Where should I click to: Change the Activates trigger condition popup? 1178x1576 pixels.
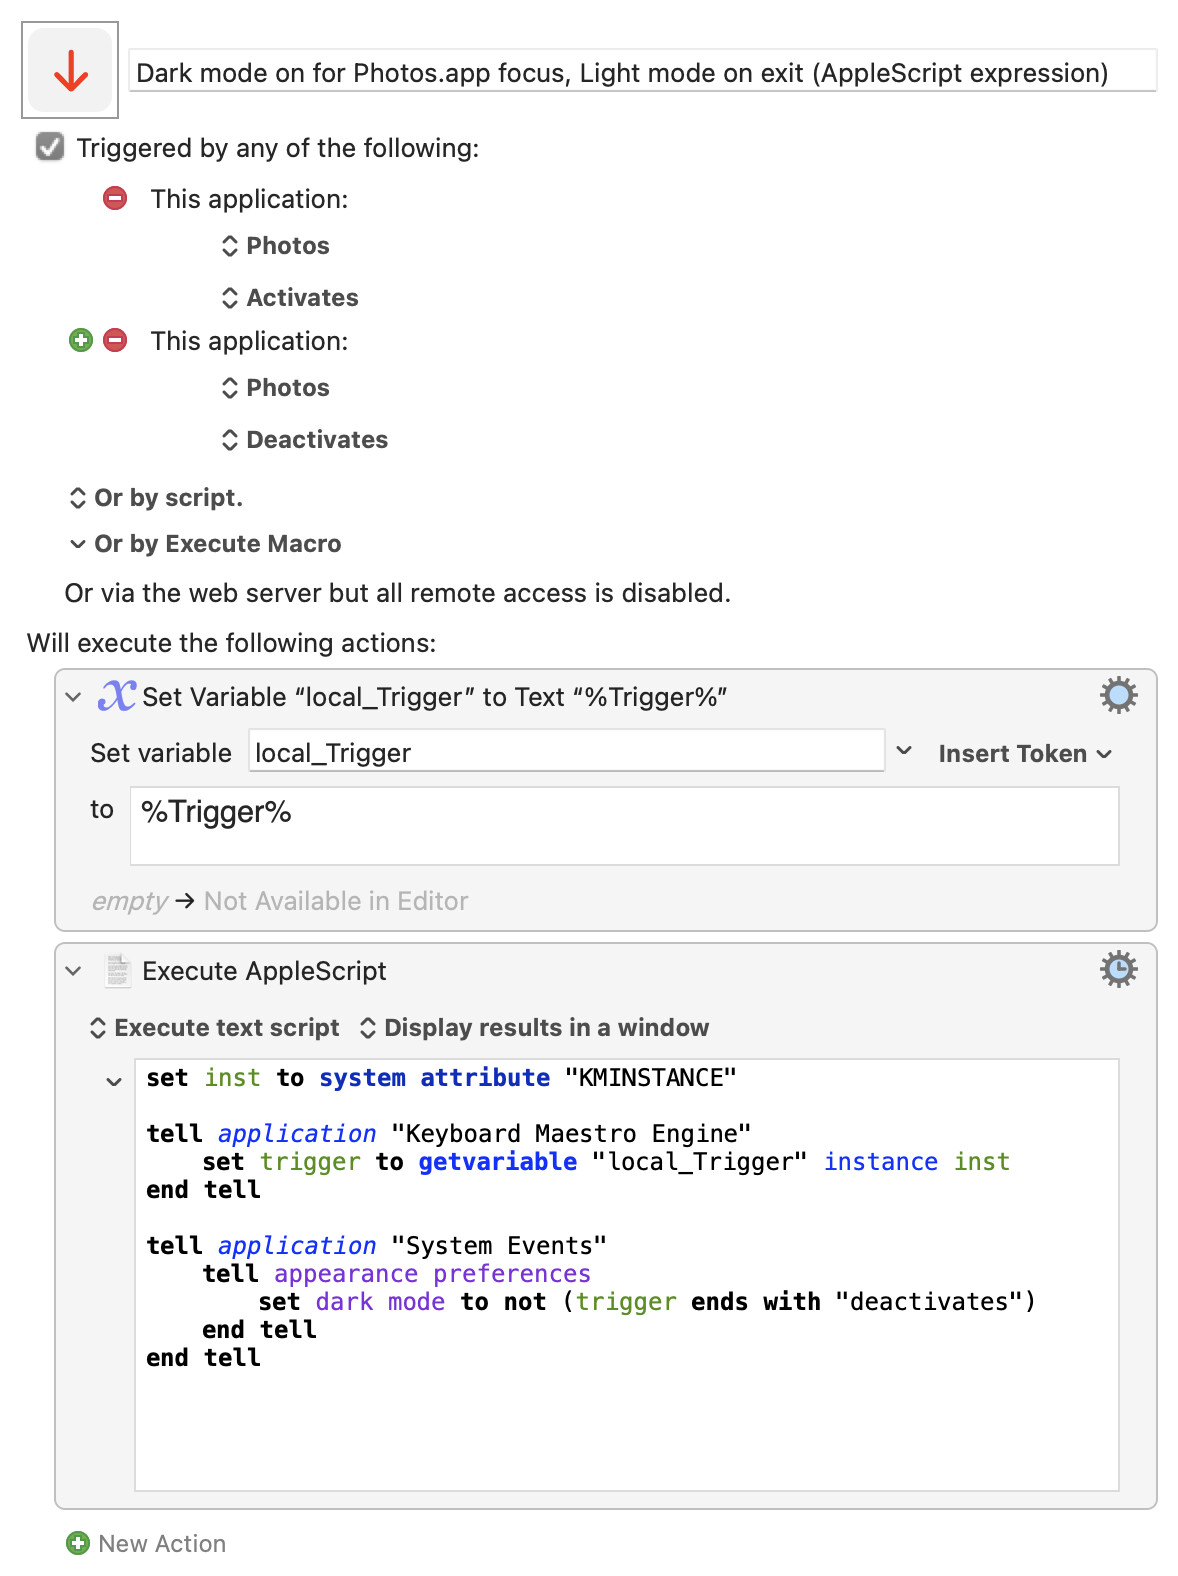pyautogui.click(x=290, y=297)
